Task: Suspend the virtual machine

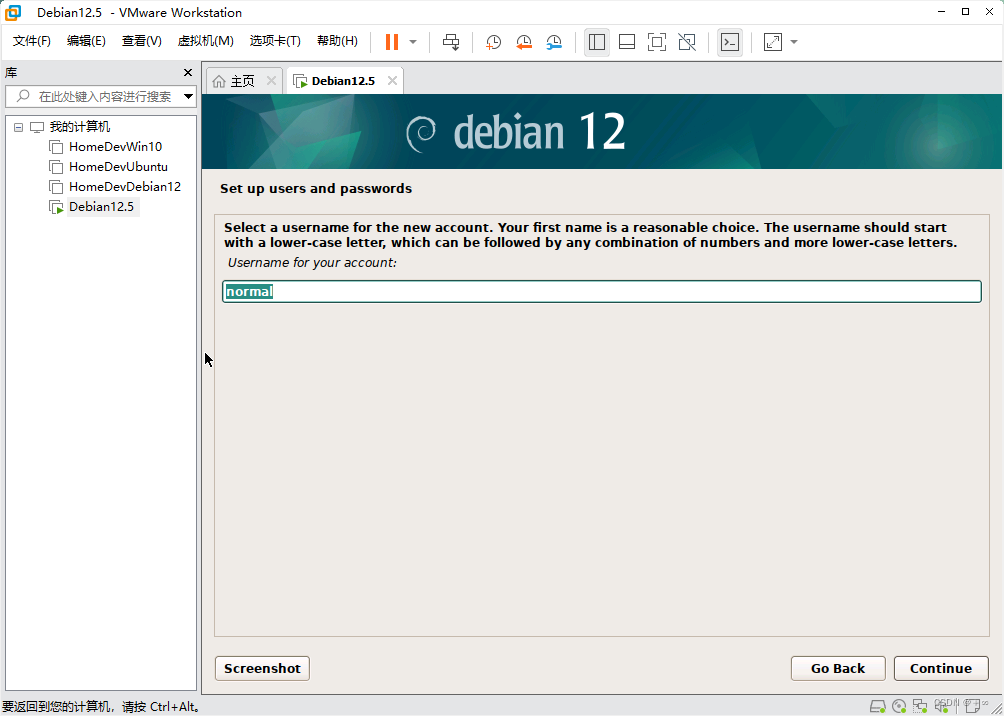Action: click(389, 41)
